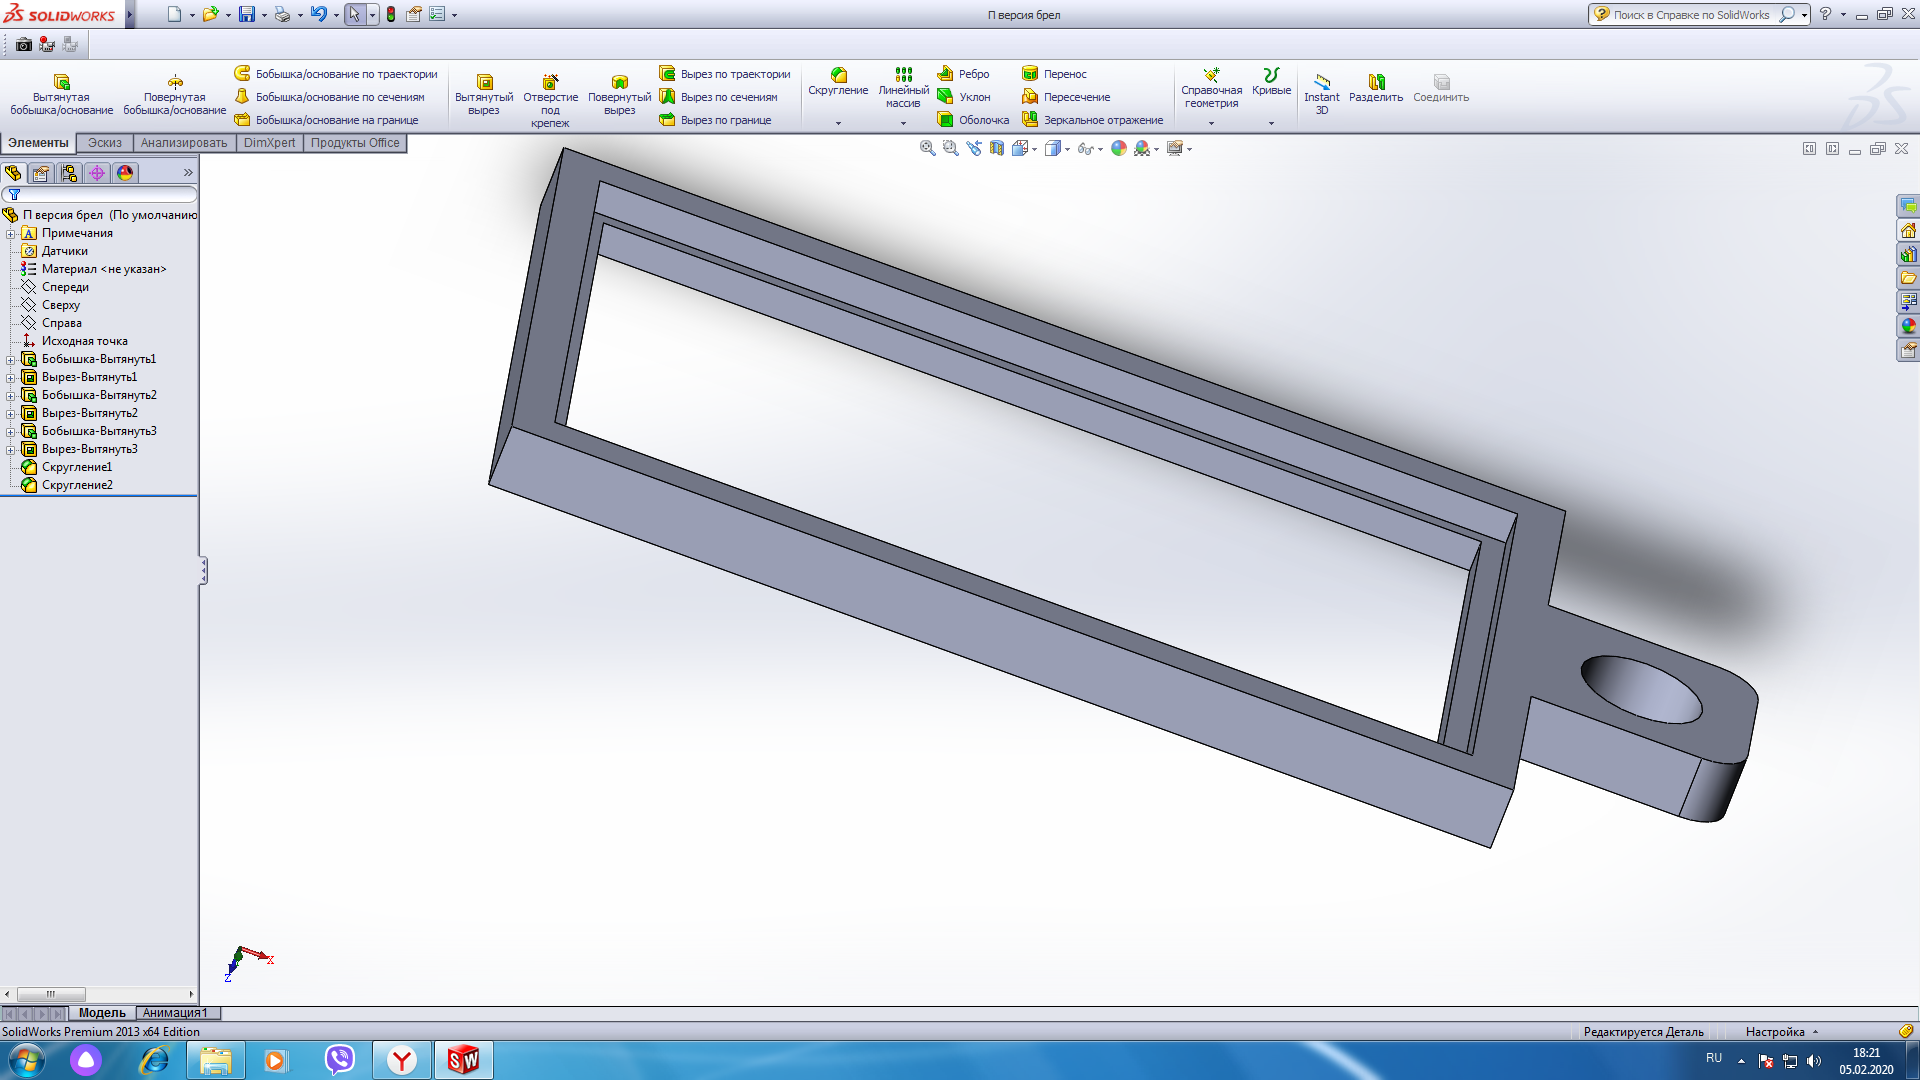Open the Кривые dropdown arrow
The width and height of the screenshot is (1920, 1080).
coord(1271,124)
